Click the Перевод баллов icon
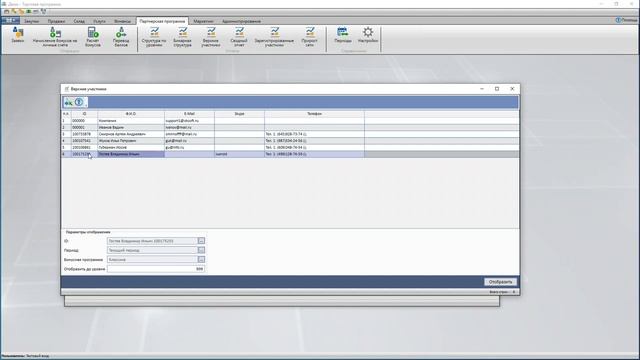The width and height of the screenshot is (640, 360). tap(121, 37)
